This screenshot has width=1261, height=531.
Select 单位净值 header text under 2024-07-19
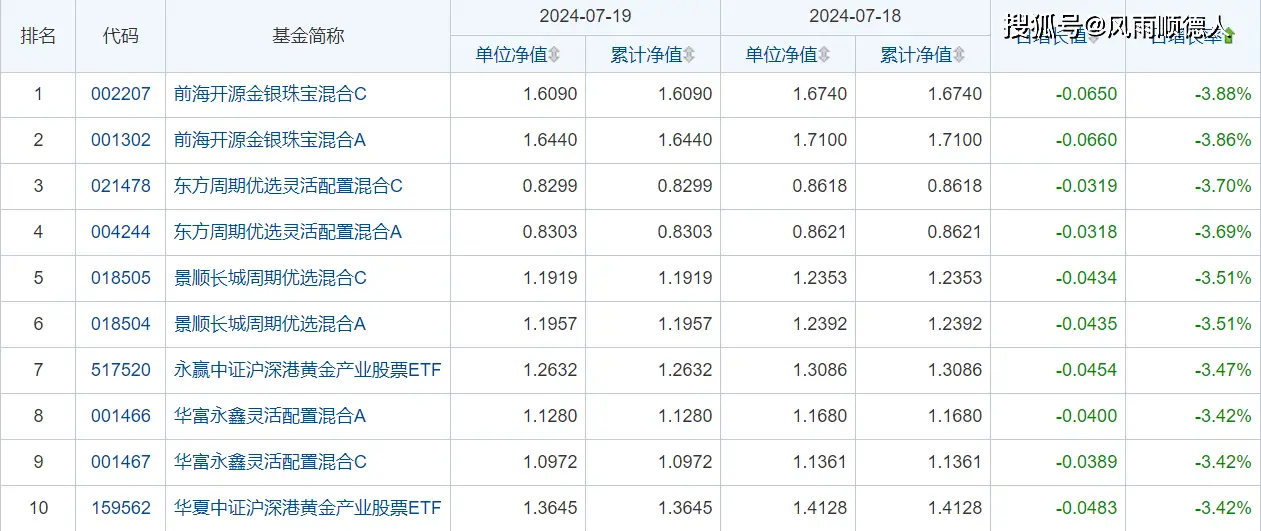(511, 55)
